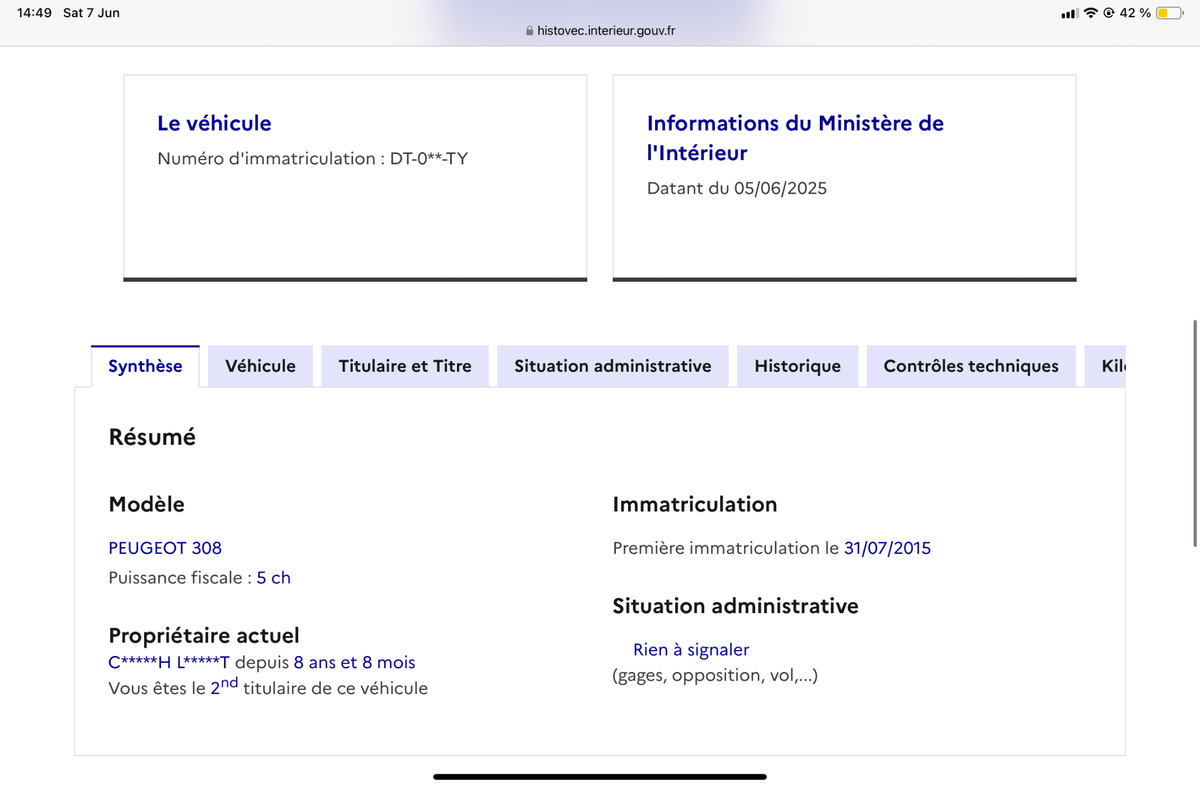
Task: Switch to the Véhicule tab
Action: [260, 366]
